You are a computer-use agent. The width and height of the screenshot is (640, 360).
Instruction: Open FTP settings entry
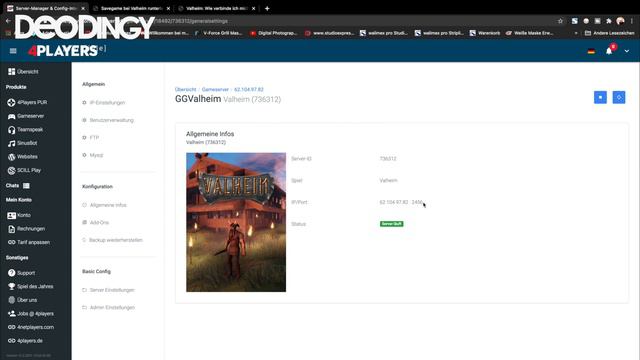click(x=91, y=138)
